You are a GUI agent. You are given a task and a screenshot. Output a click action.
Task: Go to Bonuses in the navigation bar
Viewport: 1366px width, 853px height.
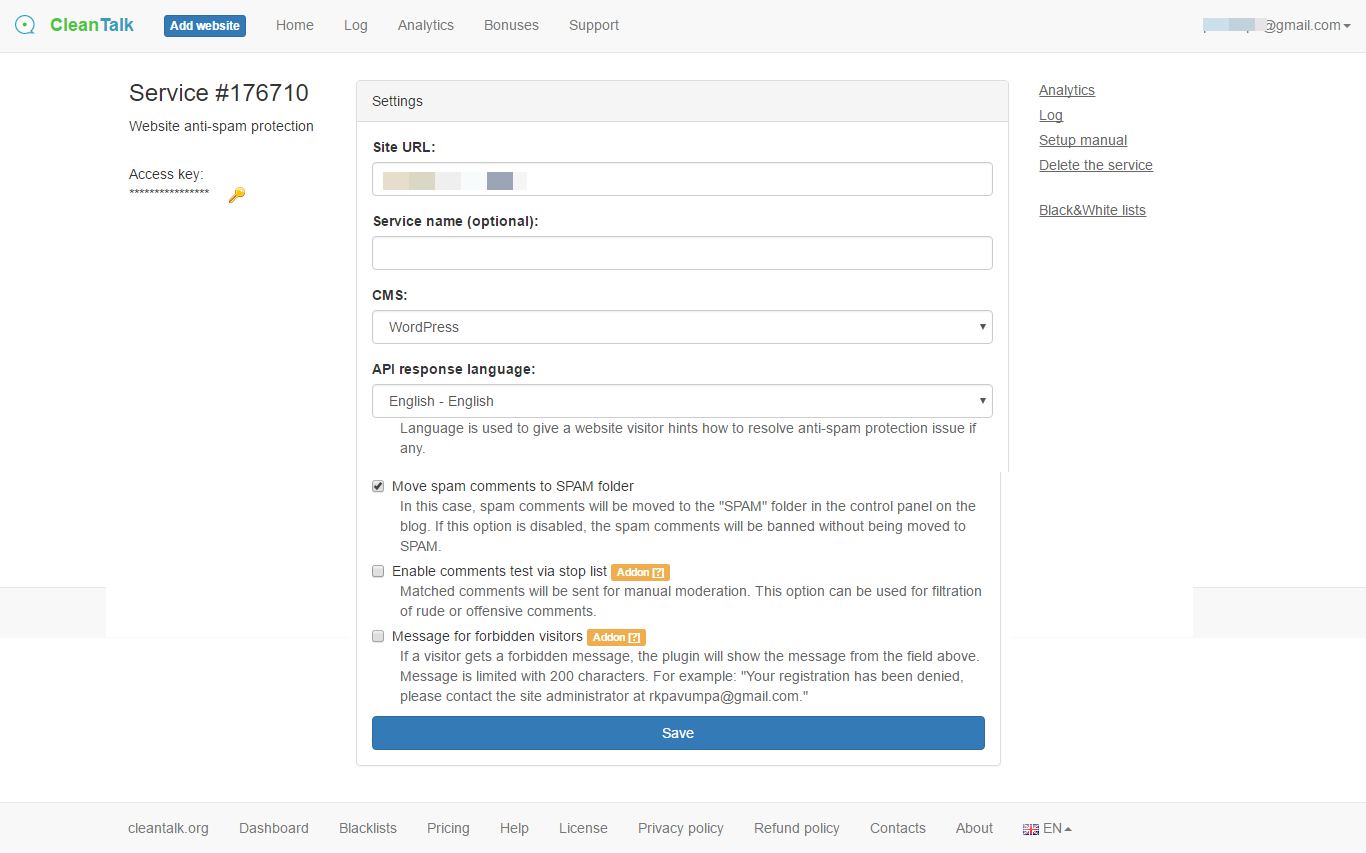click(511, 26)
